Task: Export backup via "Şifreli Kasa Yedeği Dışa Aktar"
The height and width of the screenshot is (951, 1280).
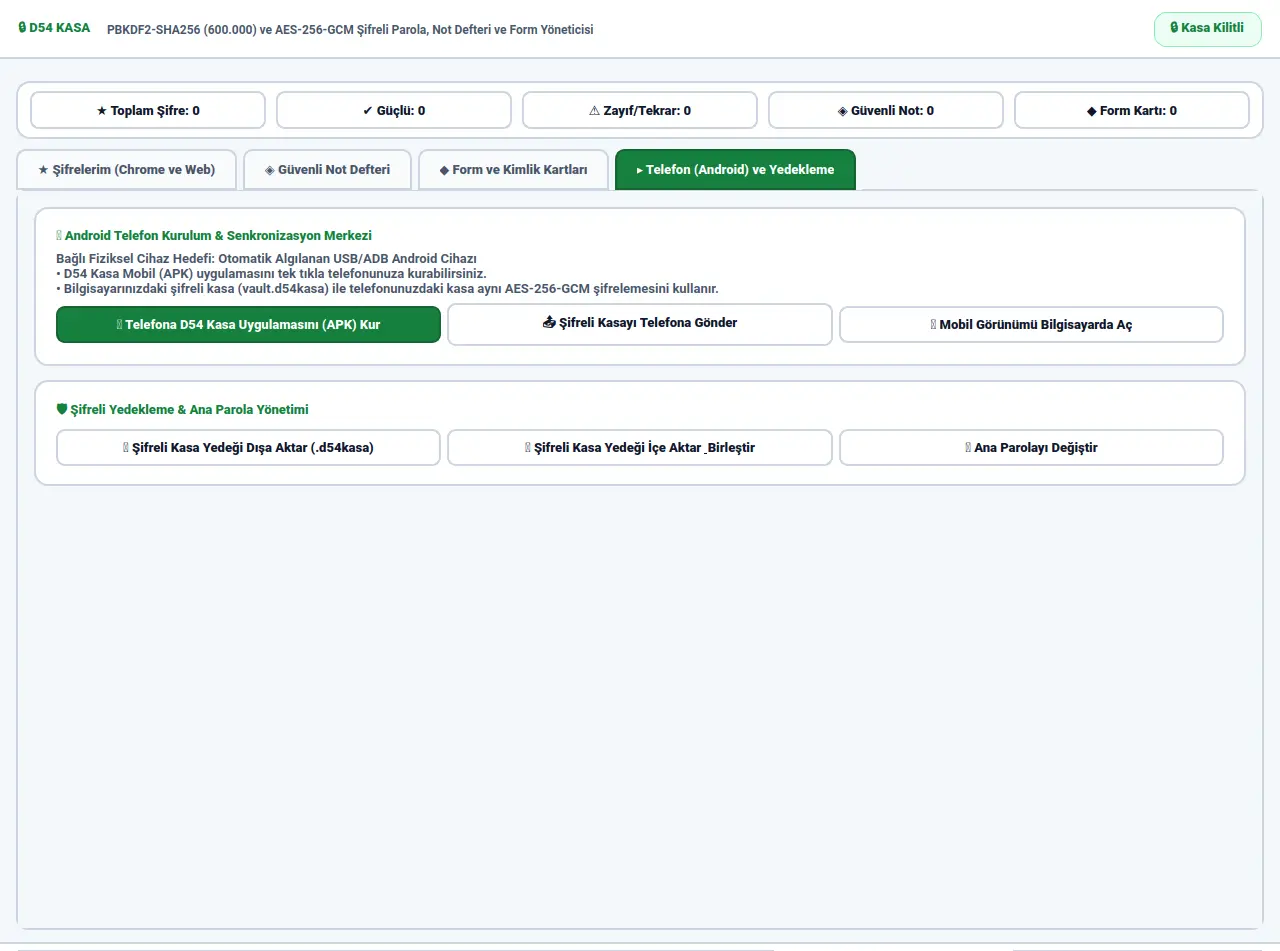Action: tap(248, 448)
